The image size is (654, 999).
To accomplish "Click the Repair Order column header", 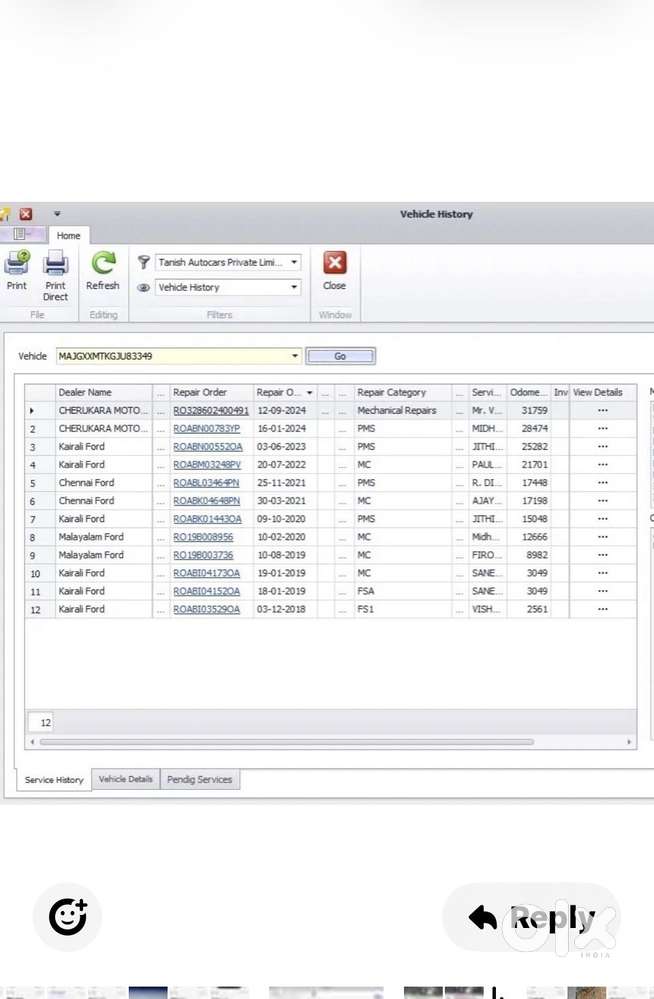I will (211, 392).
